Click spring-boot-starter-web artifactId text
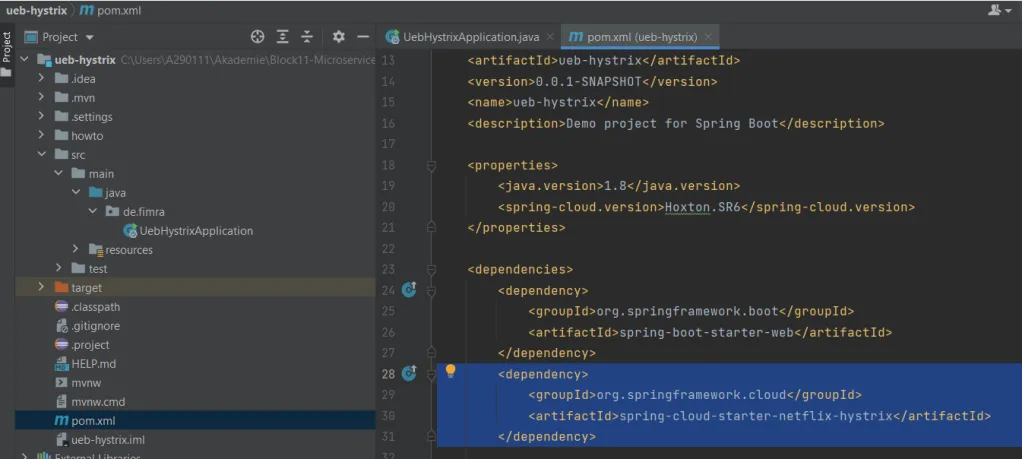The image size is (1022, 459). [x=706, y=333]
